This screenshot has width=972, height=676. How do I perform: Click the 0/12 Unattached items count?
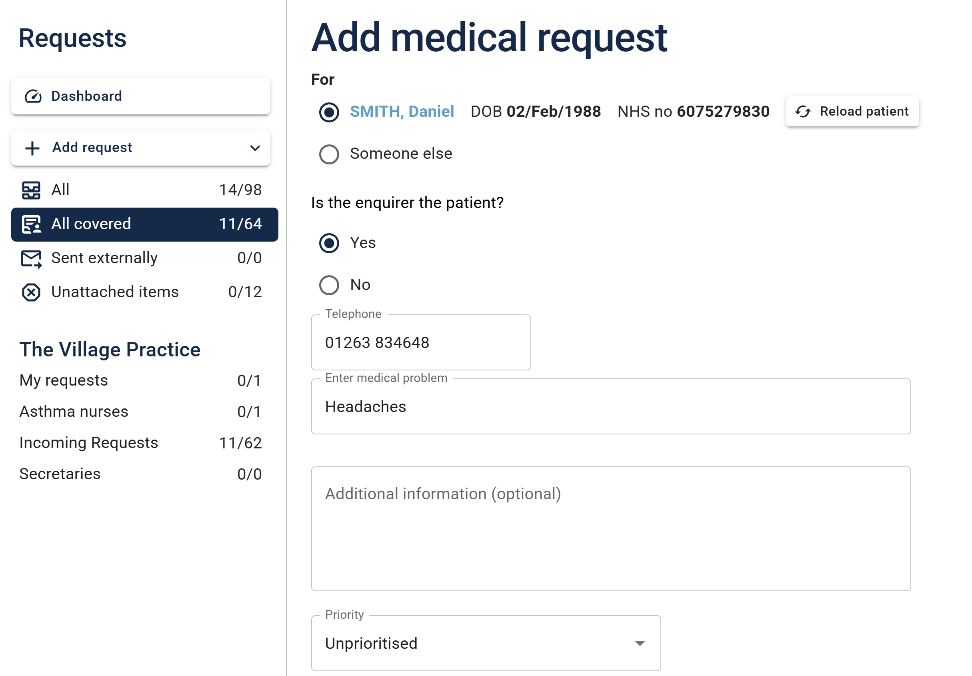(x=245, y=292)
